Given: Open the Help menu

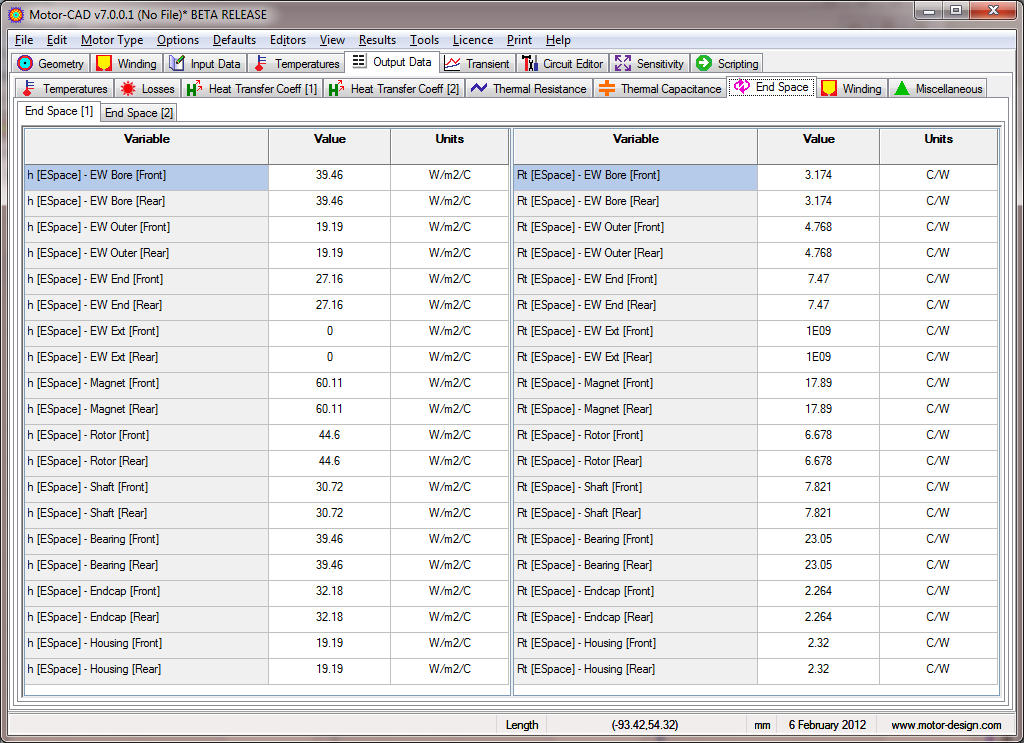Looking at the screenshot, I should pos(558,40).
